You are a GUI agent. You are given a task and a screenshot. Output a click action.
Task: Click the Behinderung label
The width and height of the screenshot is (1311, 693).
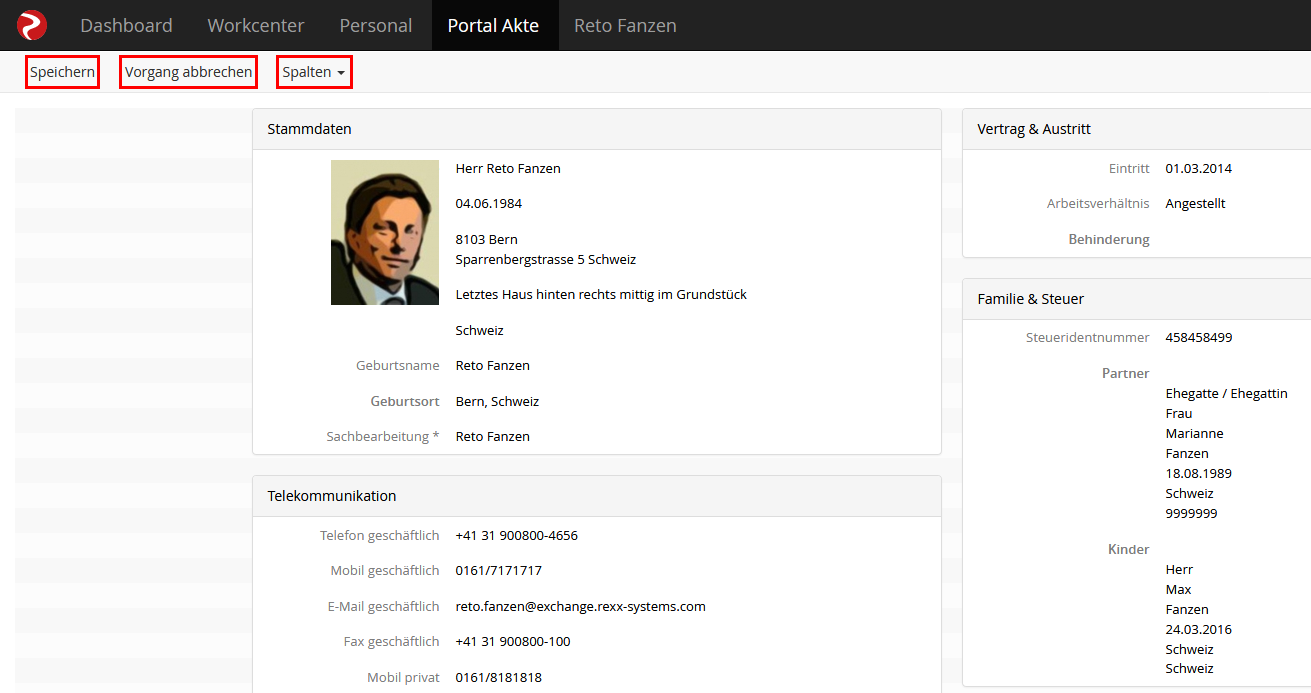1109,239
